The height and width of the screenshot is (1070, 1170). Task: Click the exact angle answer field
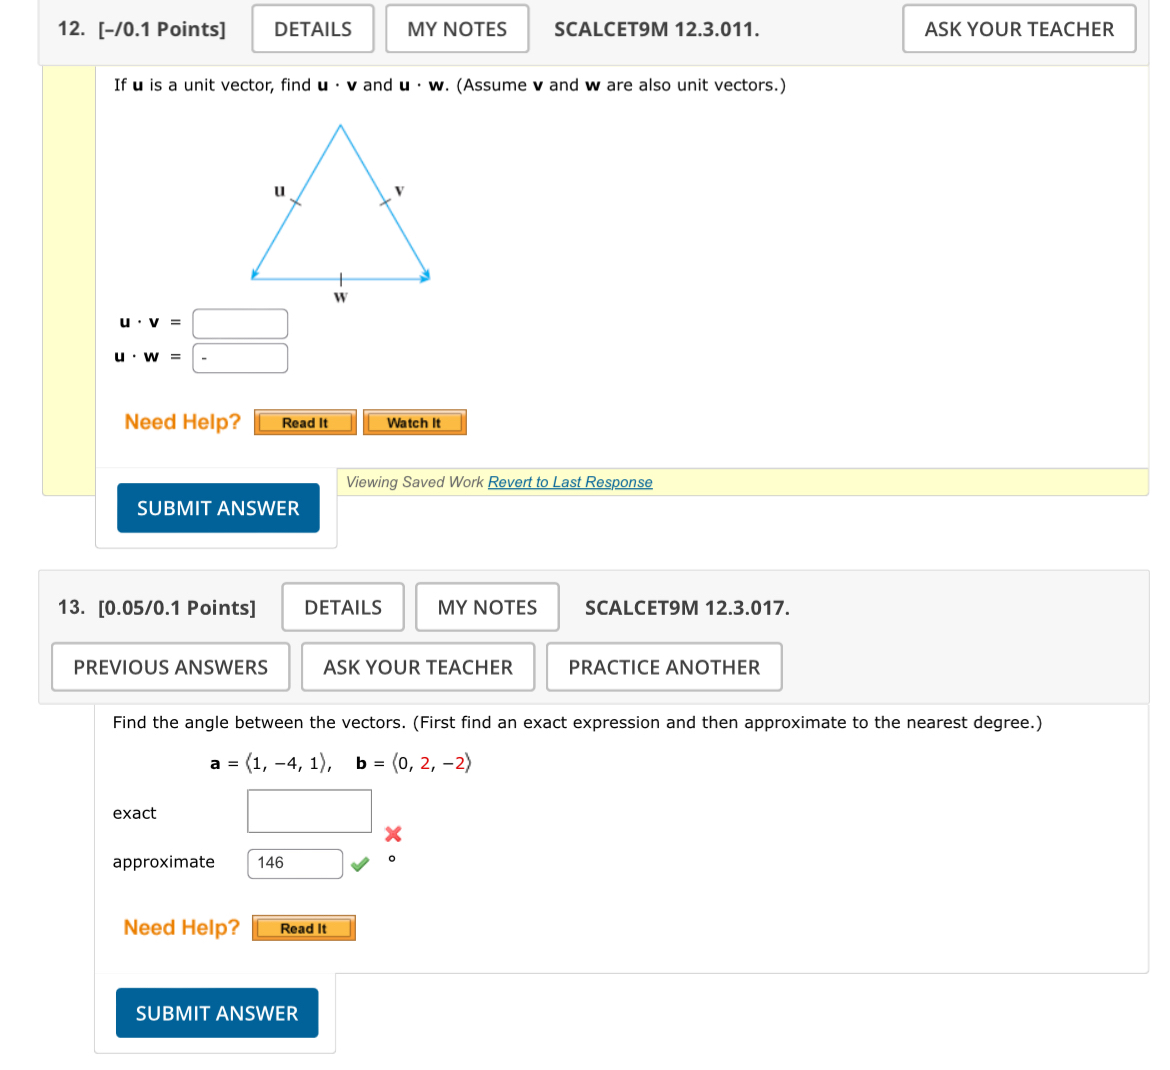[310, 811]
